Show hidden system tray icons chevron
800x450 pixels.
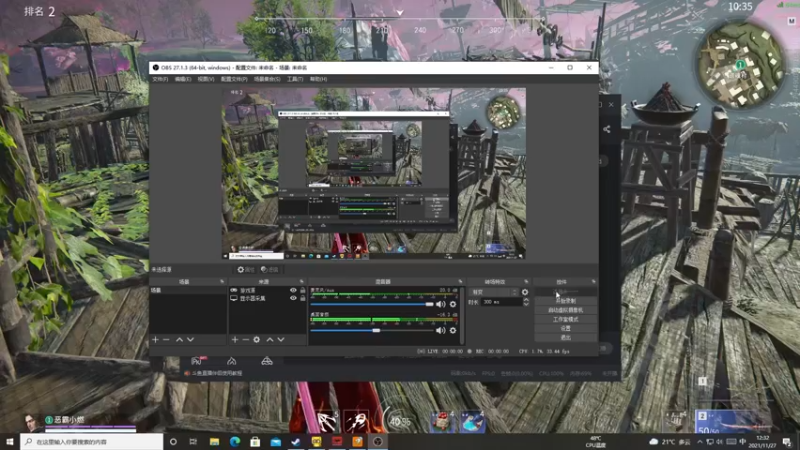[x=699, y=442]
